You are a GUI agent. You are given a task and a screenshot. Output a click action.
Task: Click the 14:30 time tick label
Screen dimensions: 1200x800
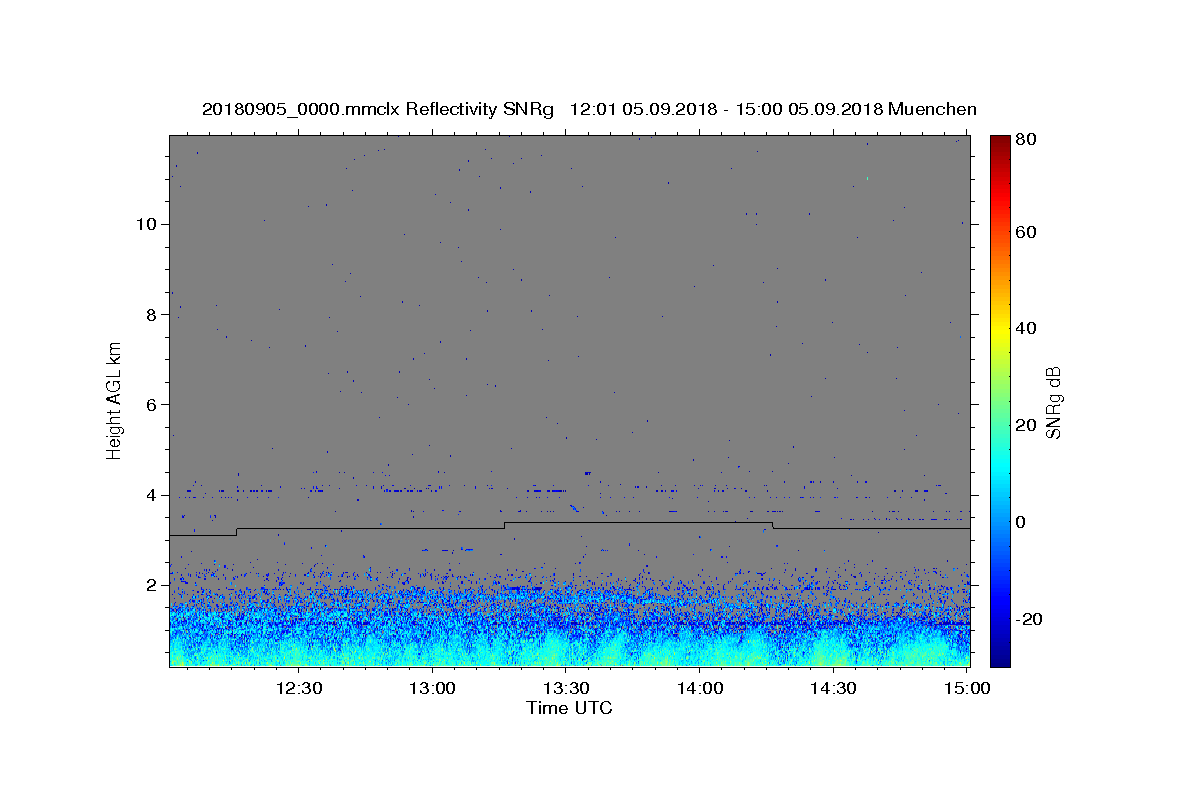coord(833,688)
